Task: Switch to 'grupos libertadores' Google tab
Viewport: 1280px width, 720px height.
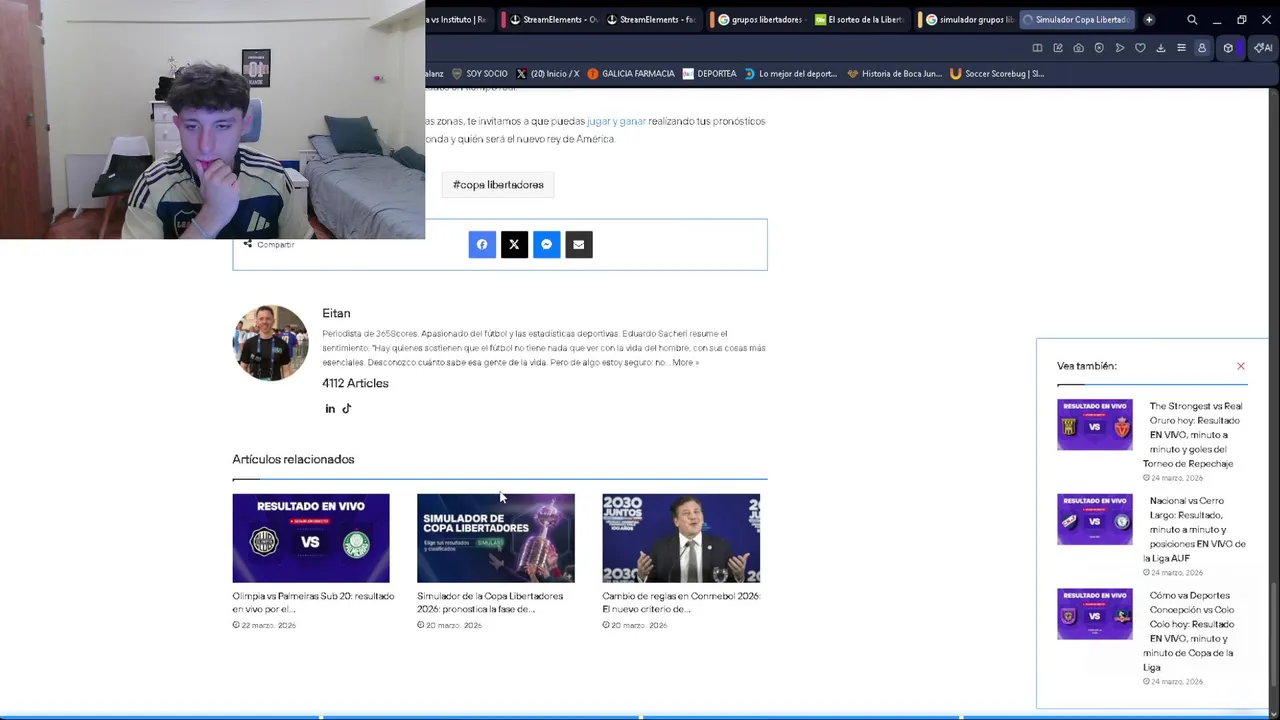Action: click(760, 19)
